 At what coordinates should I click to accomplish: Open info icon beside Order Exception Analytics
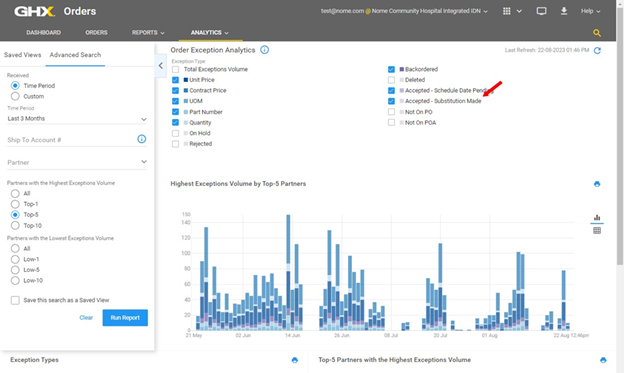[x=265, y=50]
